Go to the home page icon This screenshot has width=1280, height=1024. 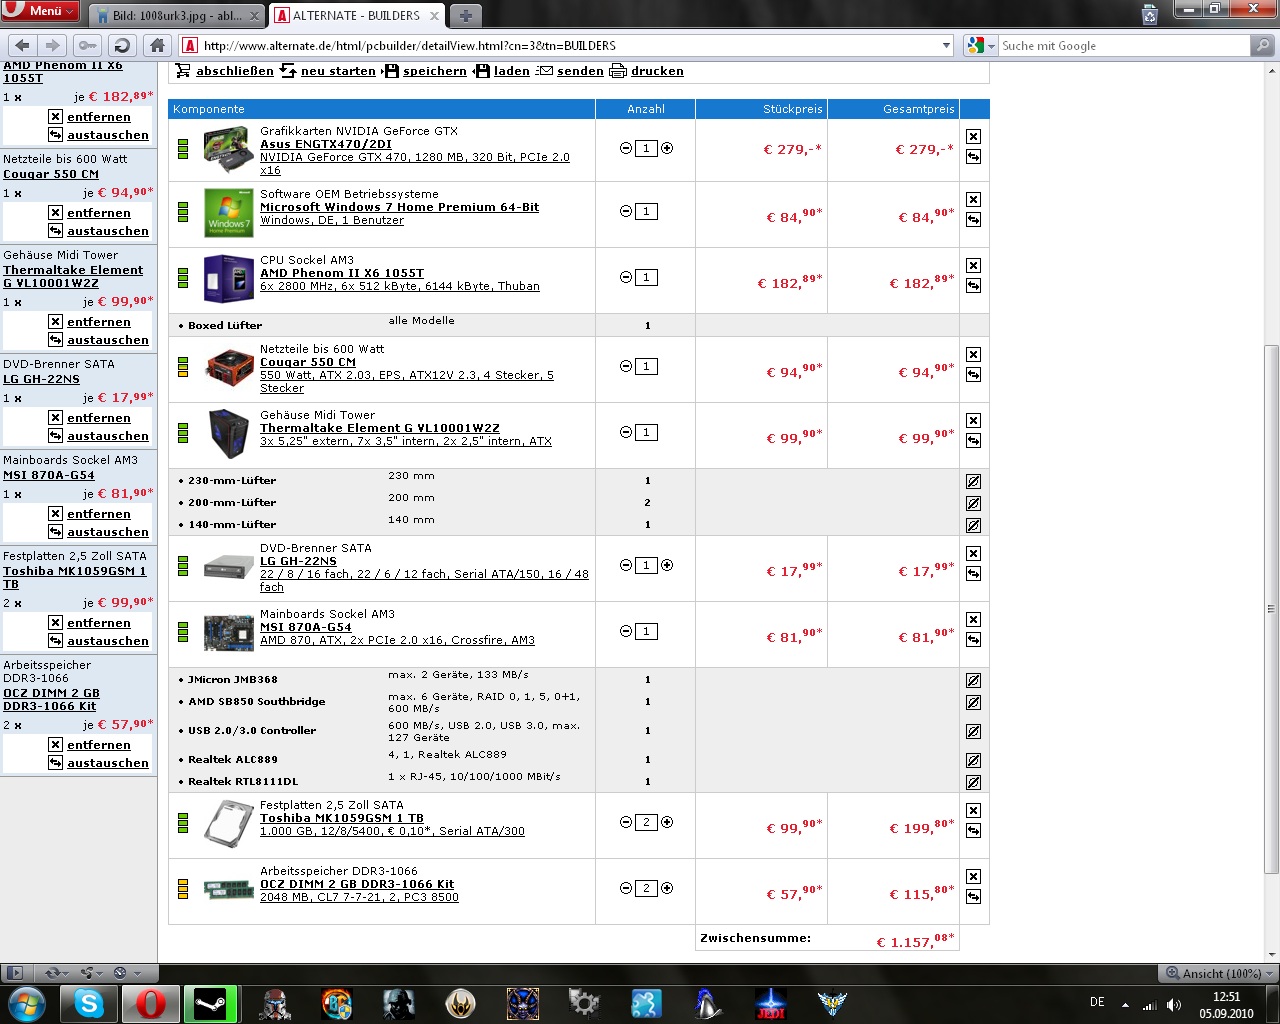pos(157,45)
